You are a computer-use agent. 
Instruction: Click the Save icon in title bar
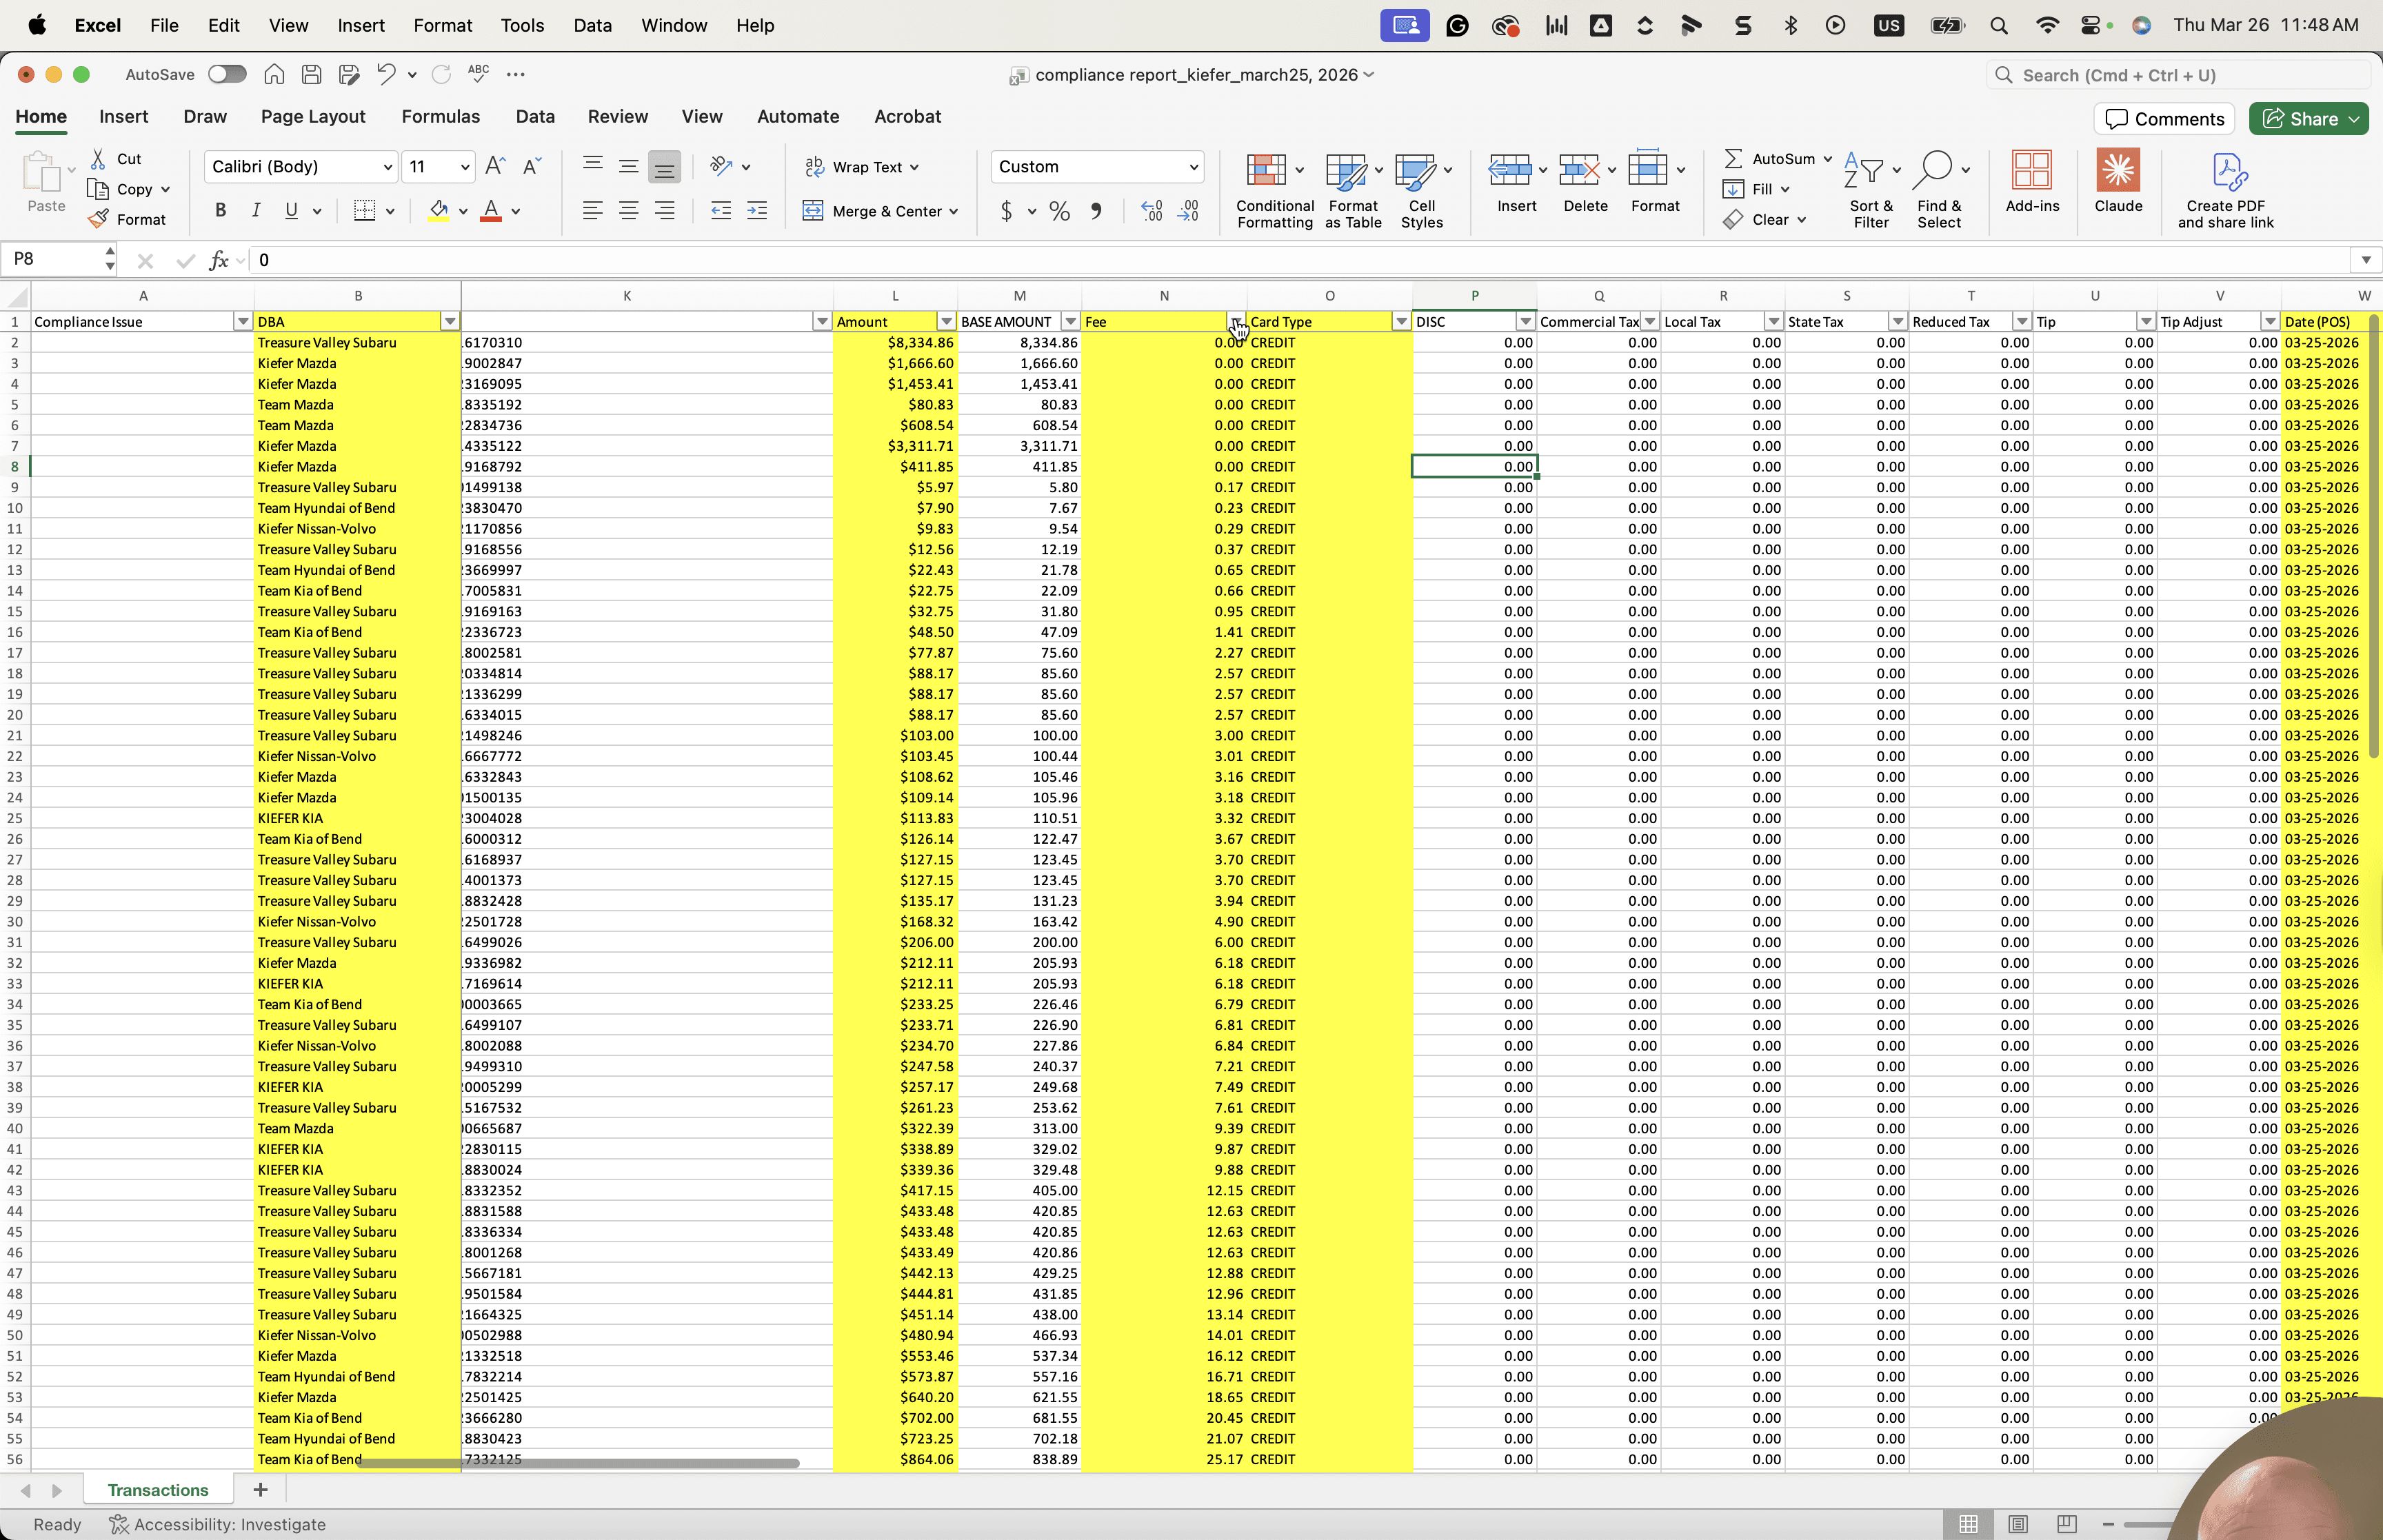tap(311, 74)
